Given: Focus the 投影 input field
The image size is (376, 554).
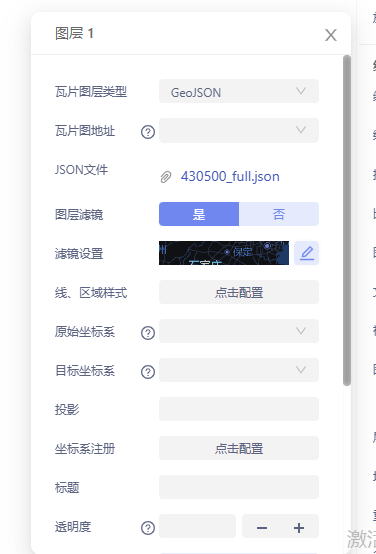Looking at the screenshot, I should tap(239, 409).
